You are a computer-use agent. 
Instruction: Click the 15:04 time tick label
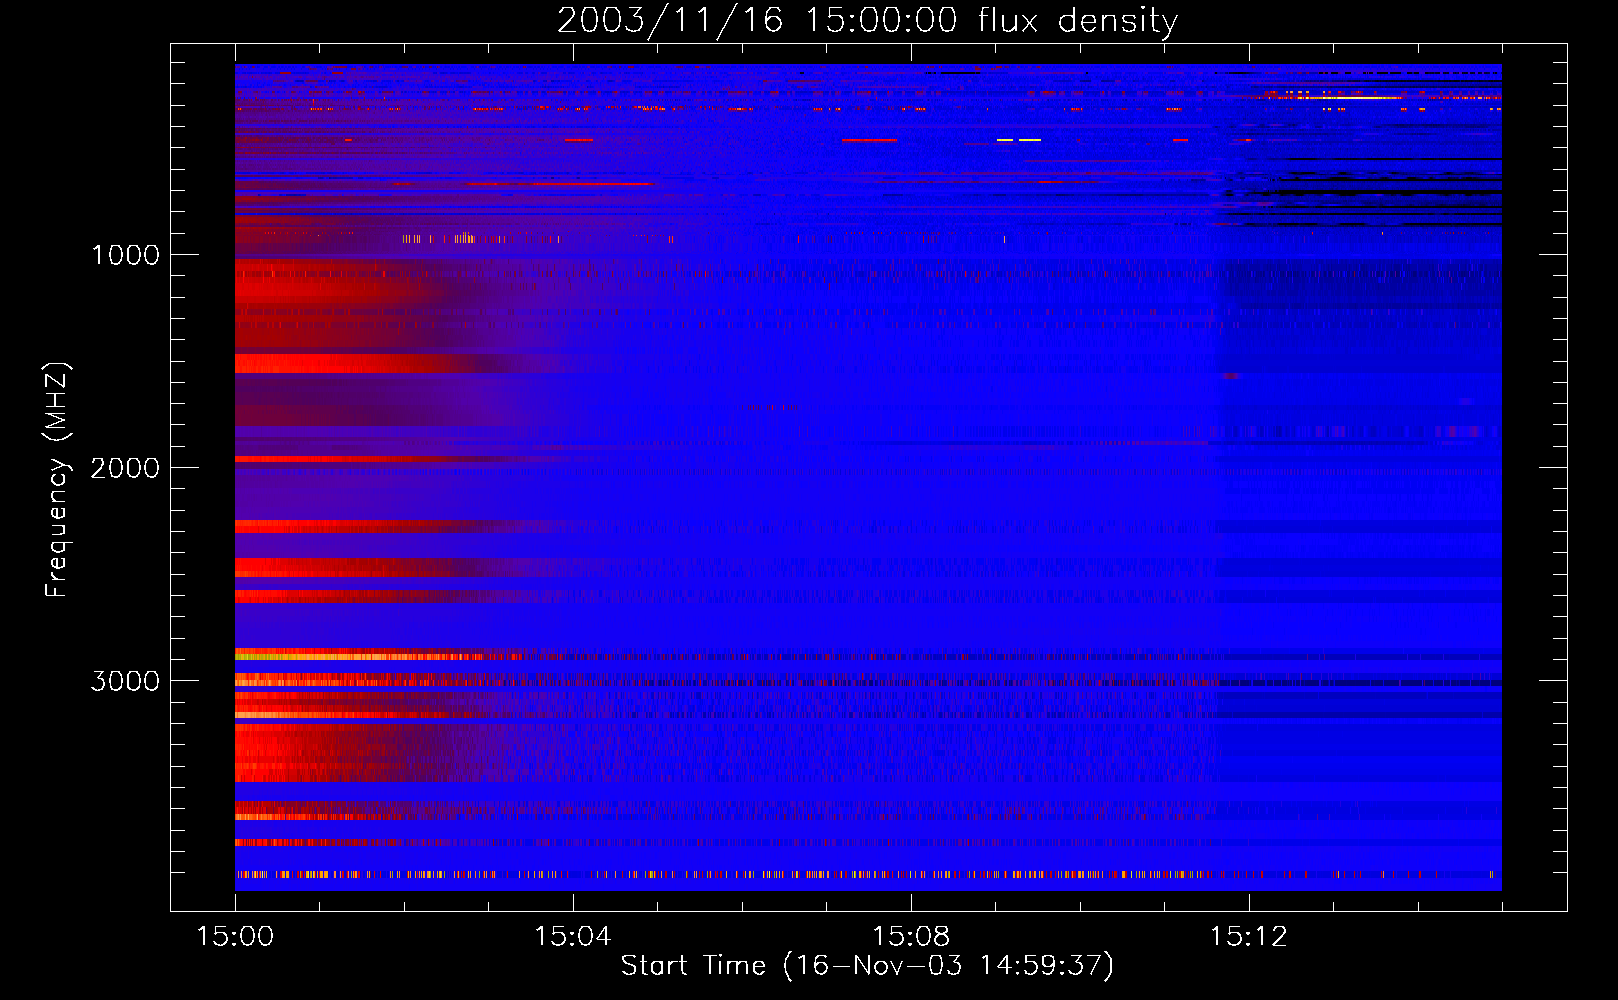tap(573, 937)
